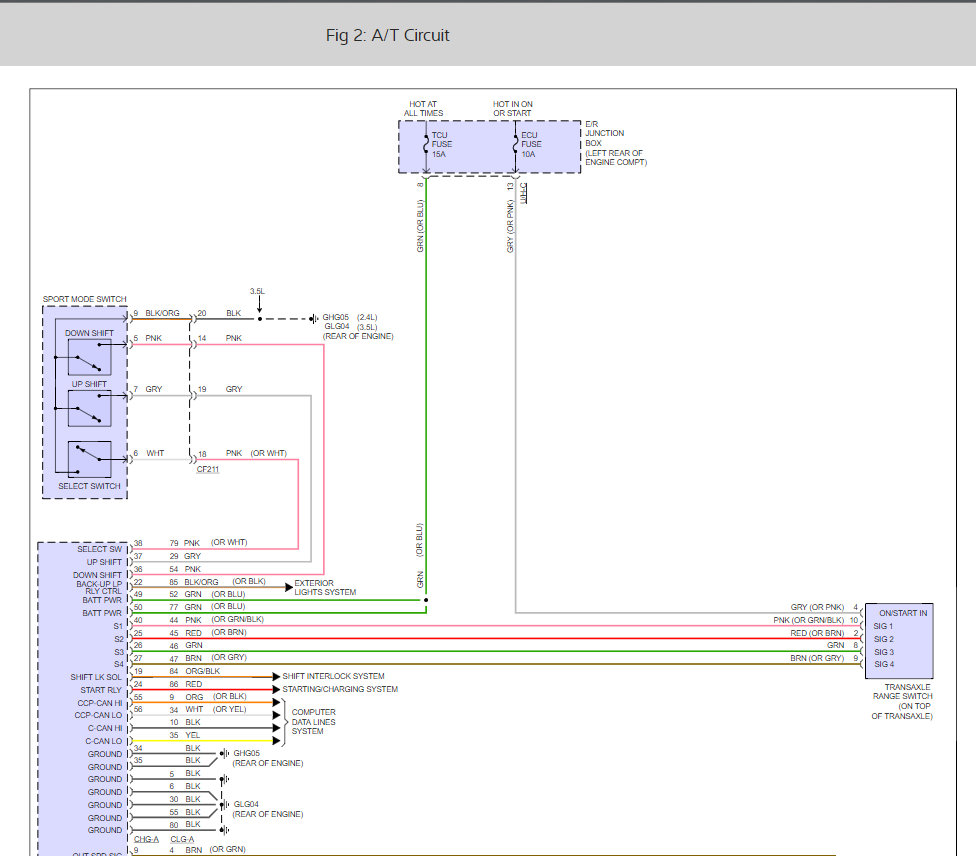976x862 pixels.
Task: Click the Fig 2: A/T Circuit heading
Action: click(388, 35)
